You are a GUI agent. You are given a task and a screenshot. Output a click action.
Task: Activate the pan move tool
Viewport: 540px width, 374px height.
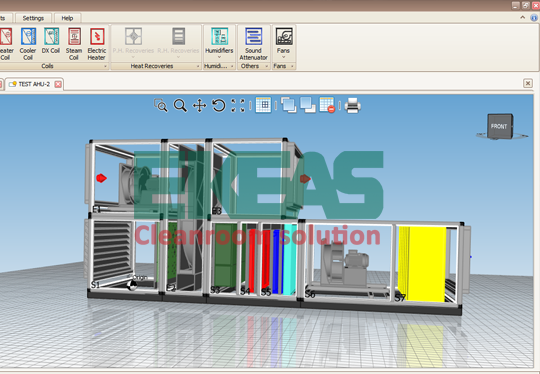point(199,105)
